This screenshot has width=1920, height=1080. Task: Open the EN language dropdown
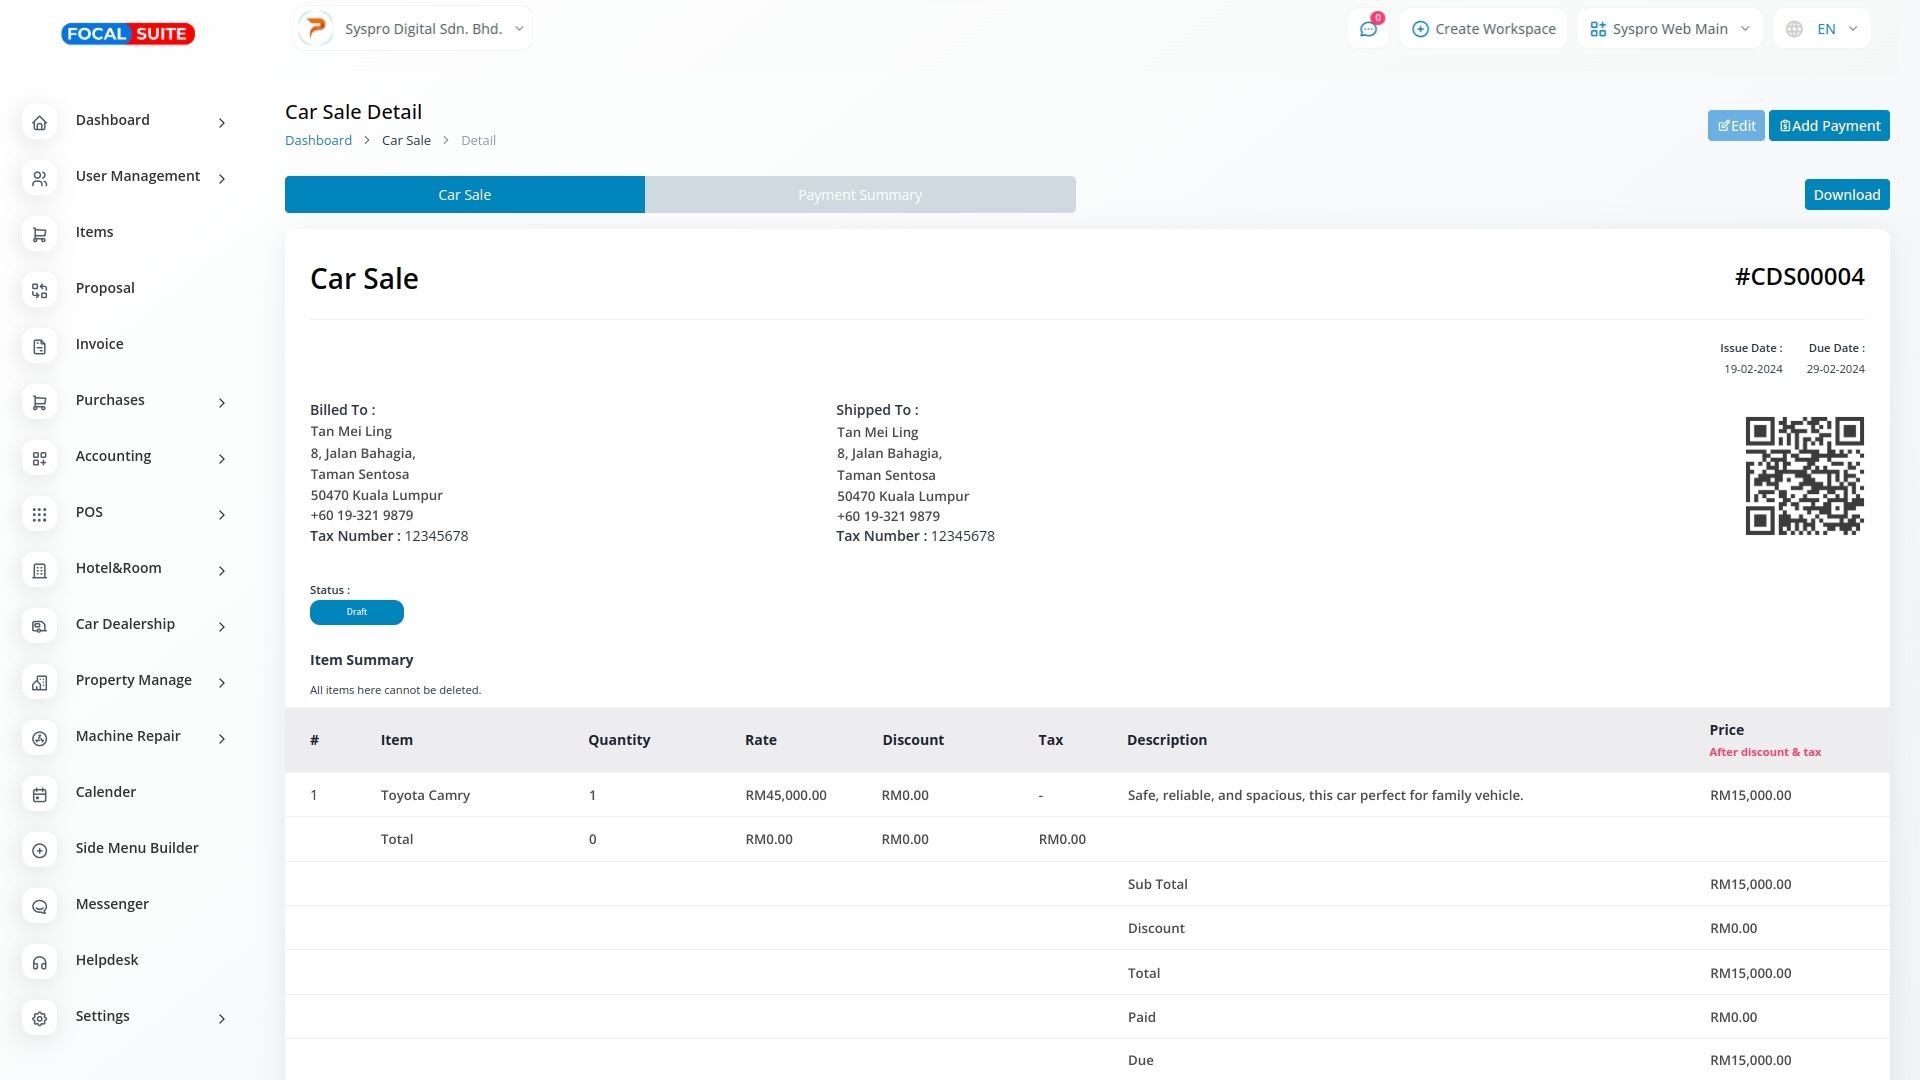pos(1822,29)
